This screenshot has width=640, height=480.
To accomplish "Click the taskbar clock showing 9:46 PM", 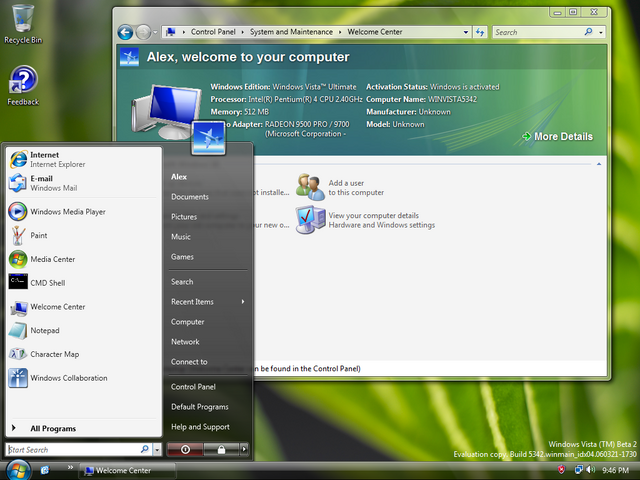I will tap(615, 470).
